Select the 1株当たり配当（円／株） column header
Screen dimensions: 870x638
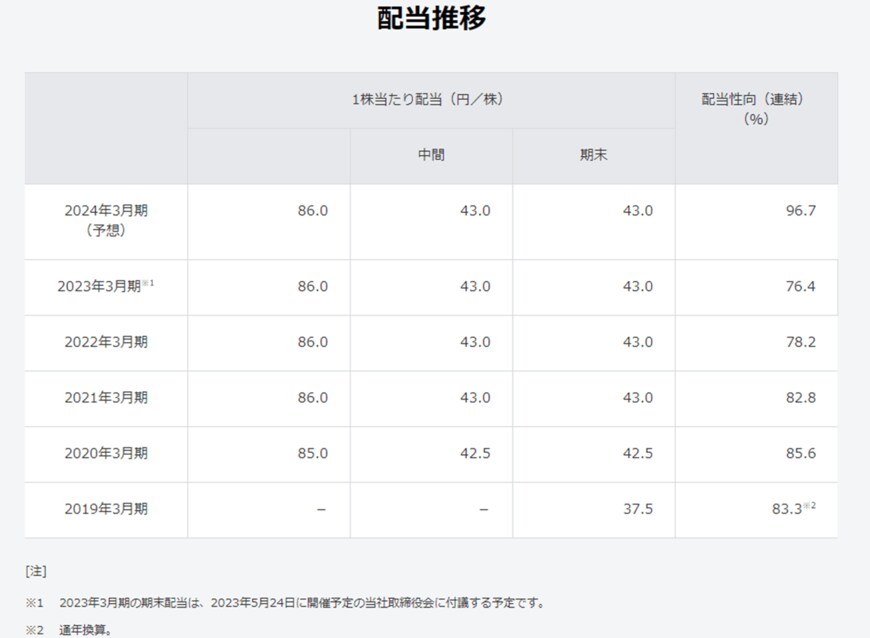(x=430, y=98)
